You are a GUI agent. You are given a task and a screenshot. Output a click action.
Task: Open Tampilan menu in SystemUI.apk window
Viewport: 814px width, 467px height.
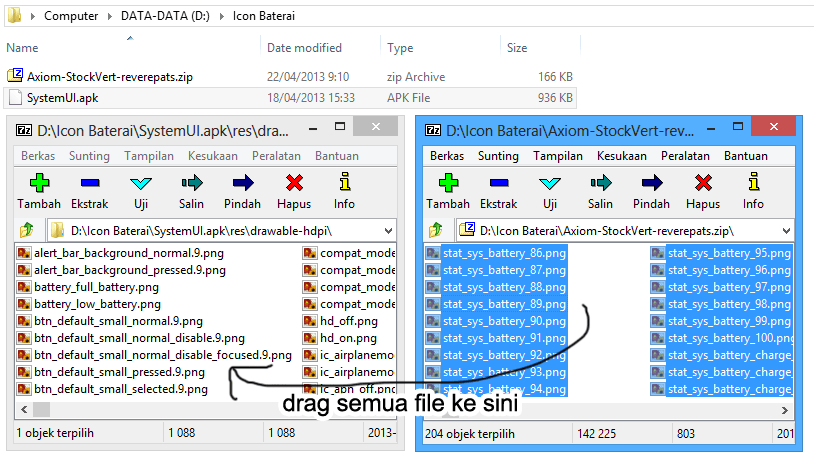coord(149,156)
